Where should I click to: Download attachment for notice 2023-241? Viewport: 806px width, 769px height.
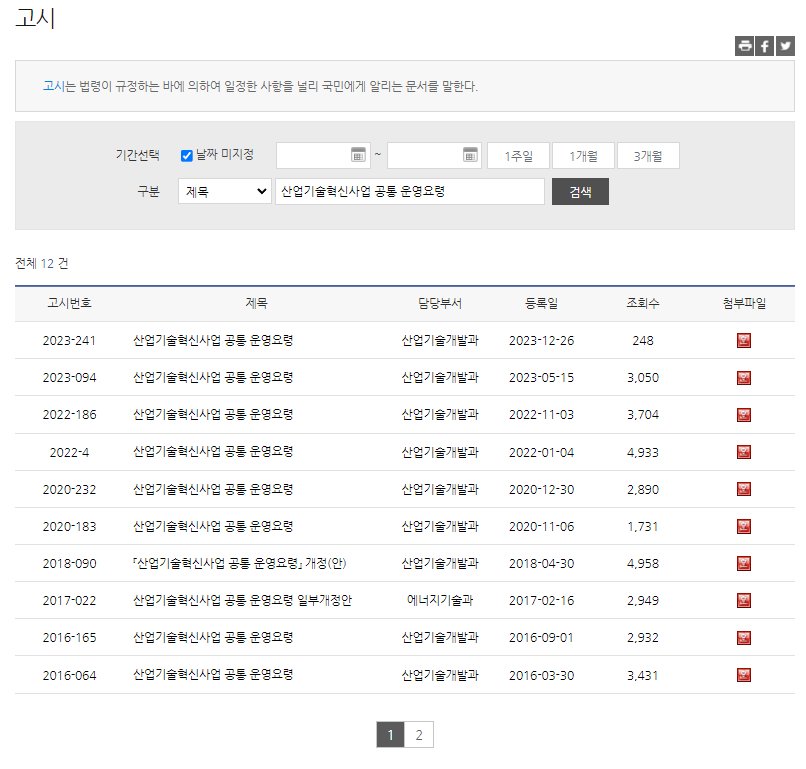[744, 340]
